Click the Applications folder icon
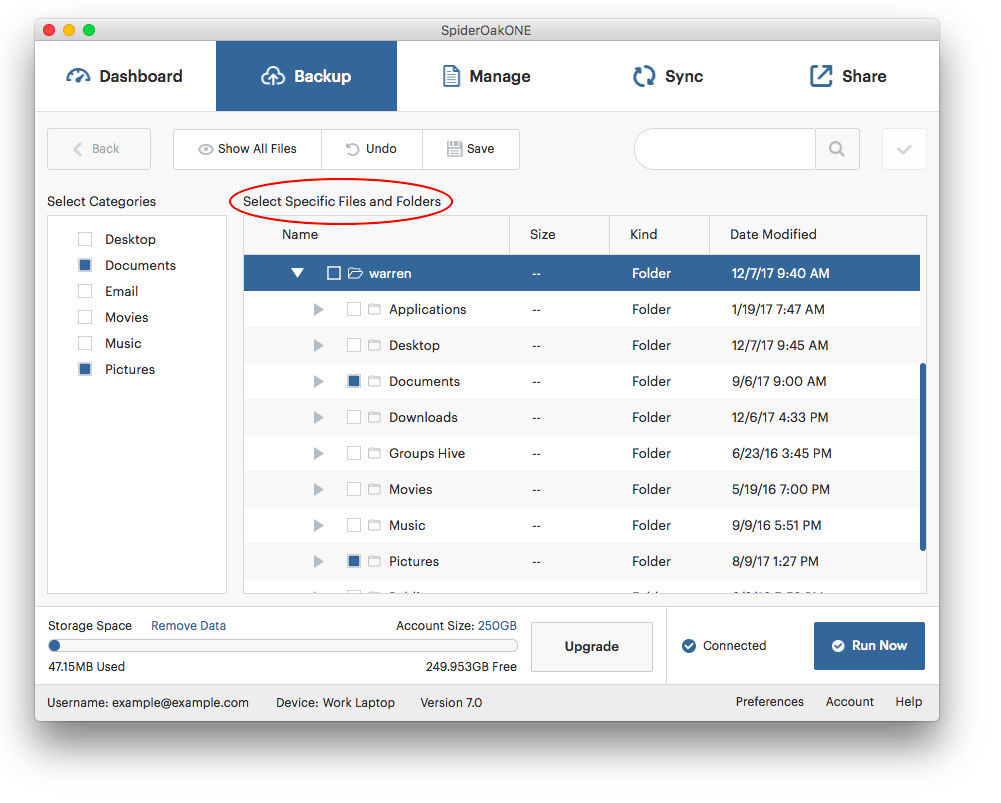Image resolution: width=1001 pixels, height=803 pixels. [x=375, y=310]
